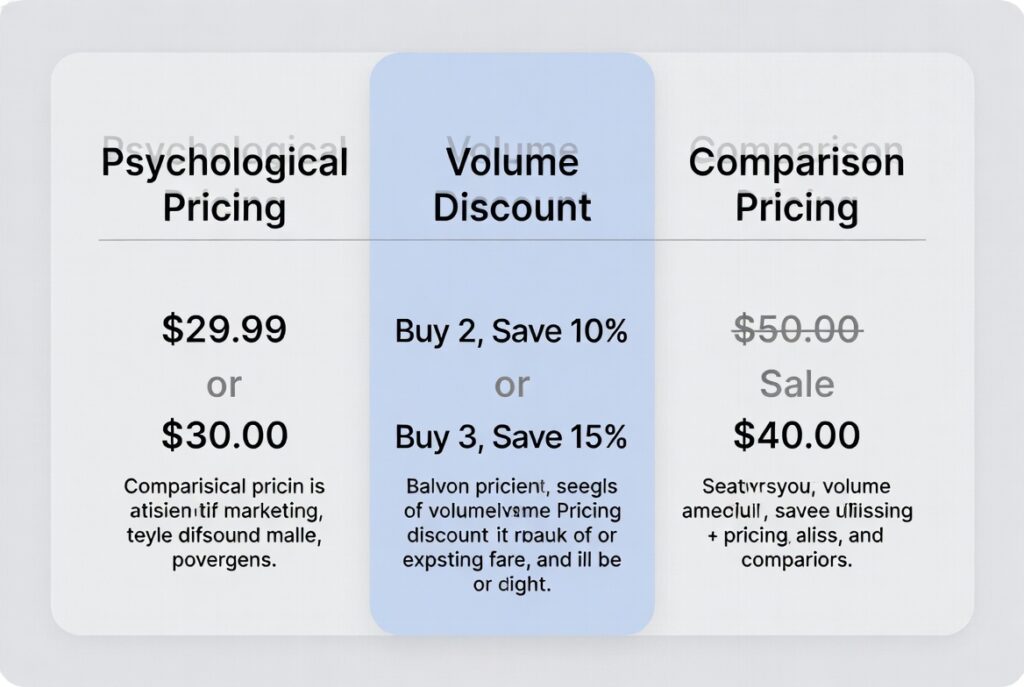Select the Volume Discount column heading
The image size is (1024, 687).
[x=512, y=185]
